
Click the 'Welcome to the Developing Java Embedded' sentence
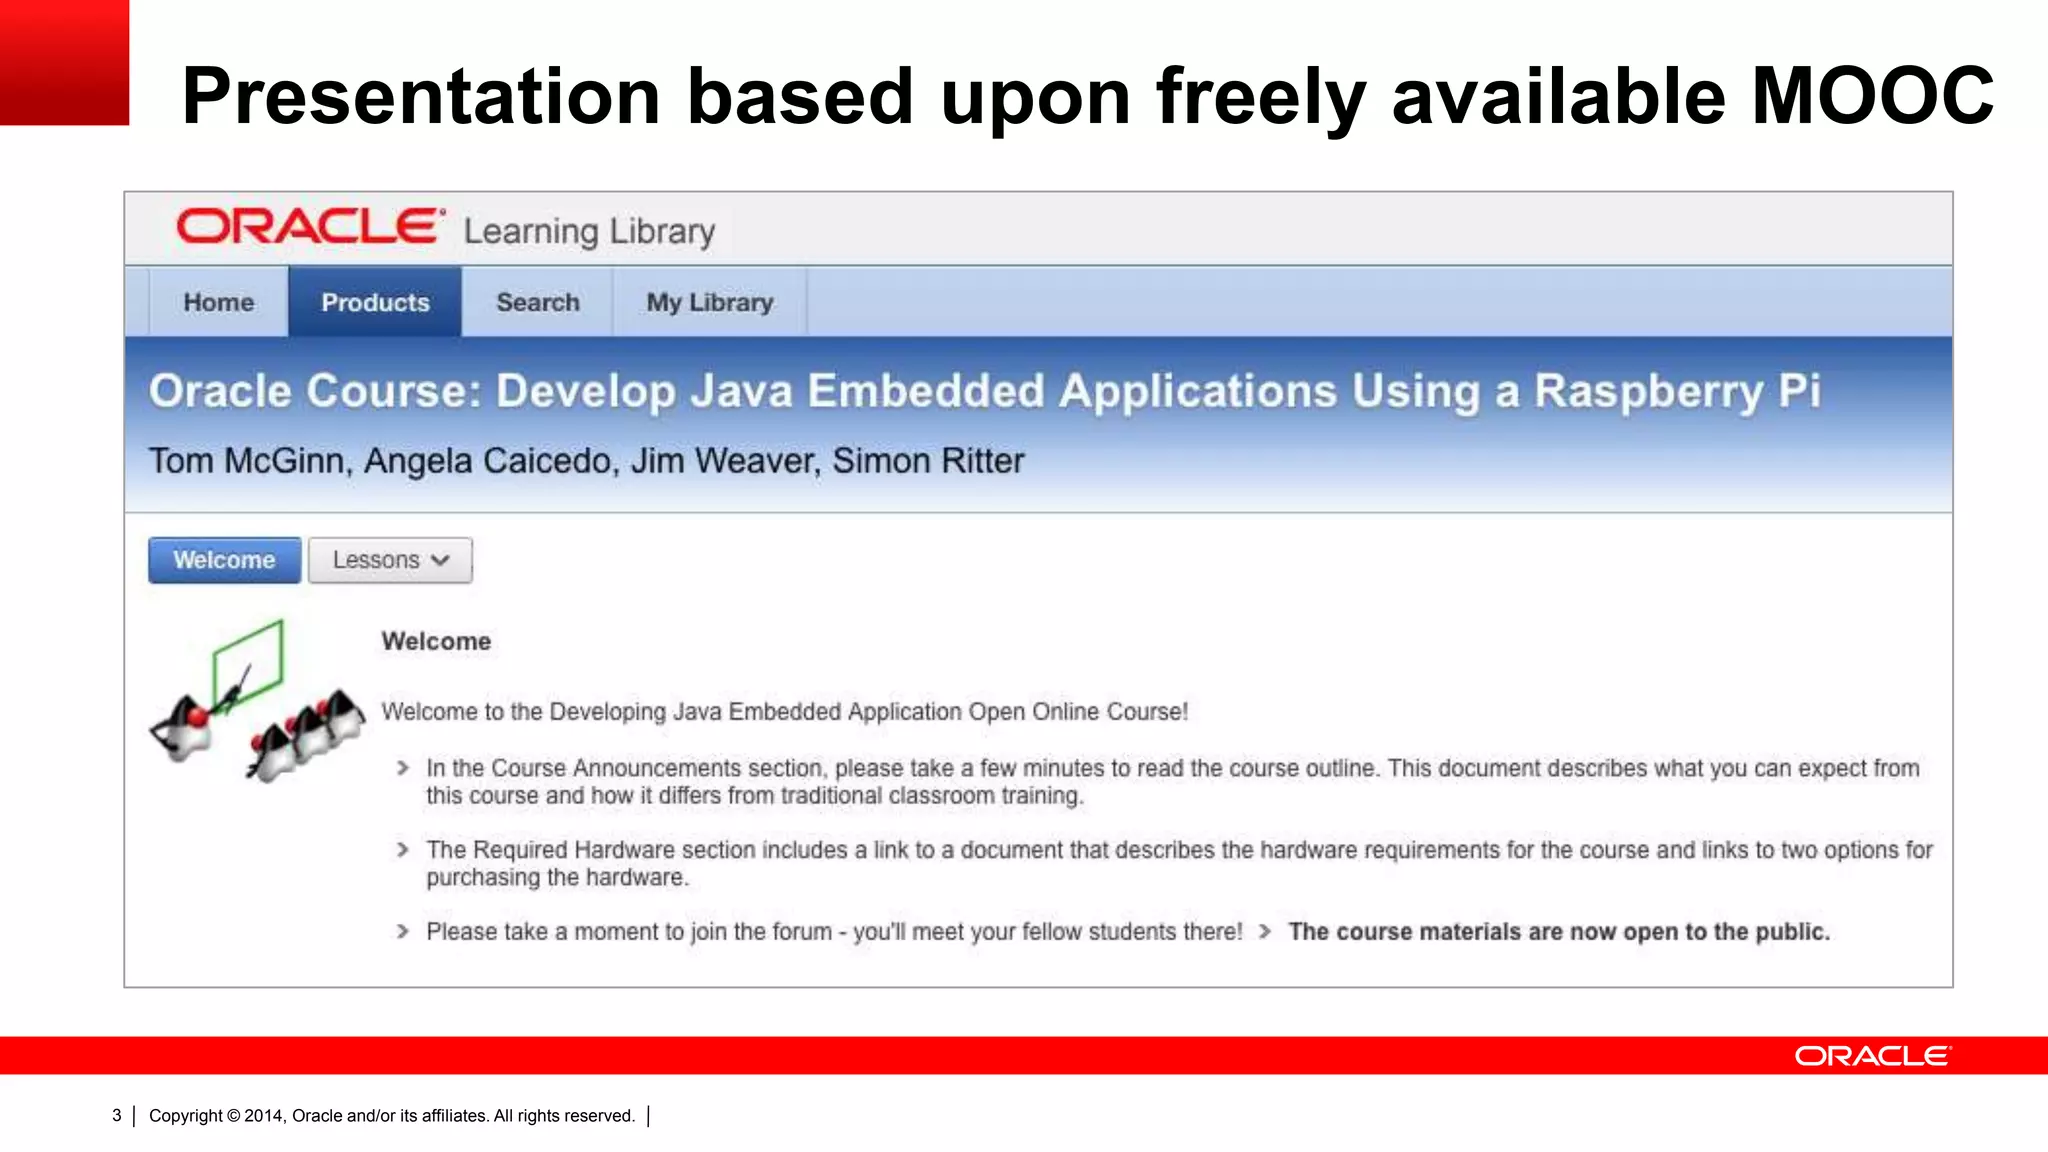[785, 712]
